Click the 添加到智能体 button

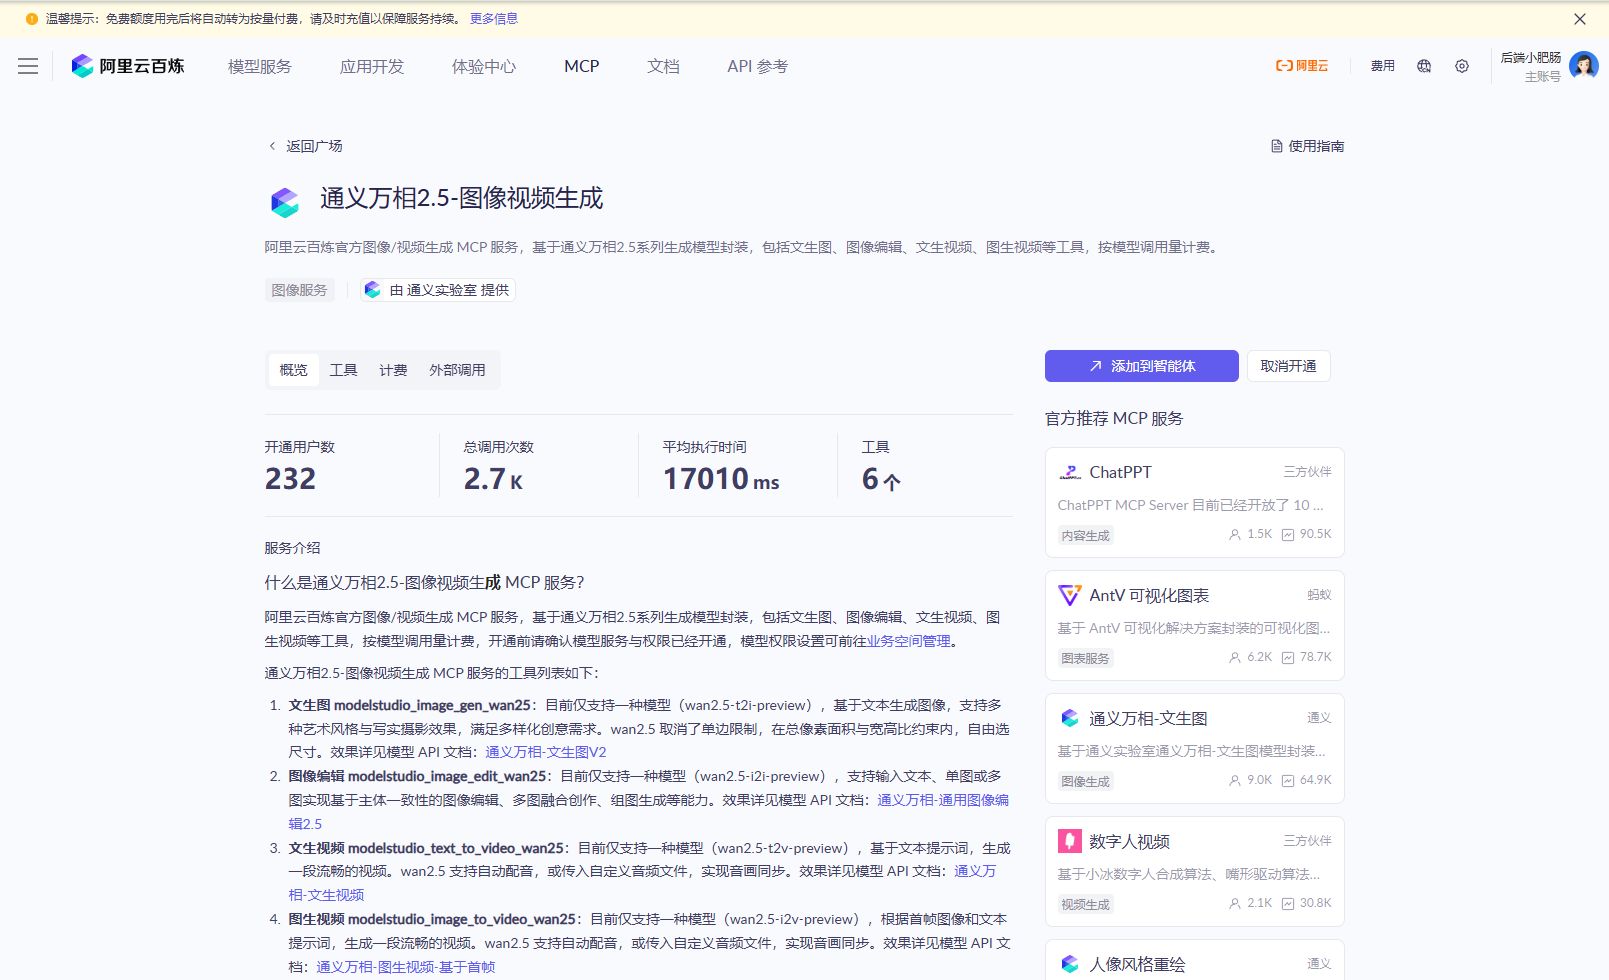(1141, 366)
